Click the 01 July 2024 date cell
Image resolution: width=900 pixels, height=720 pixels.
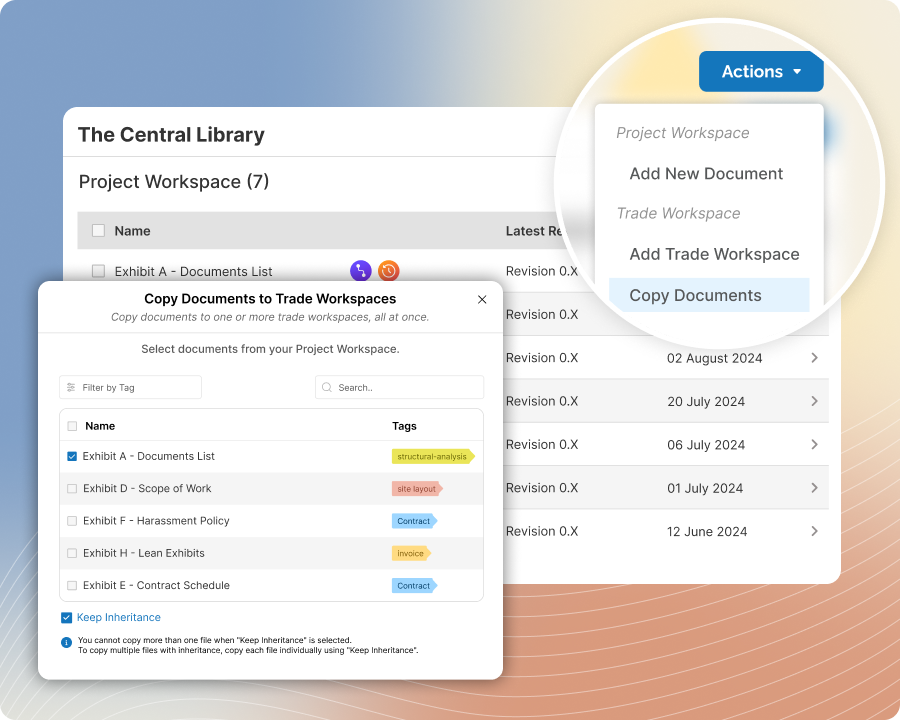point(705,488)
